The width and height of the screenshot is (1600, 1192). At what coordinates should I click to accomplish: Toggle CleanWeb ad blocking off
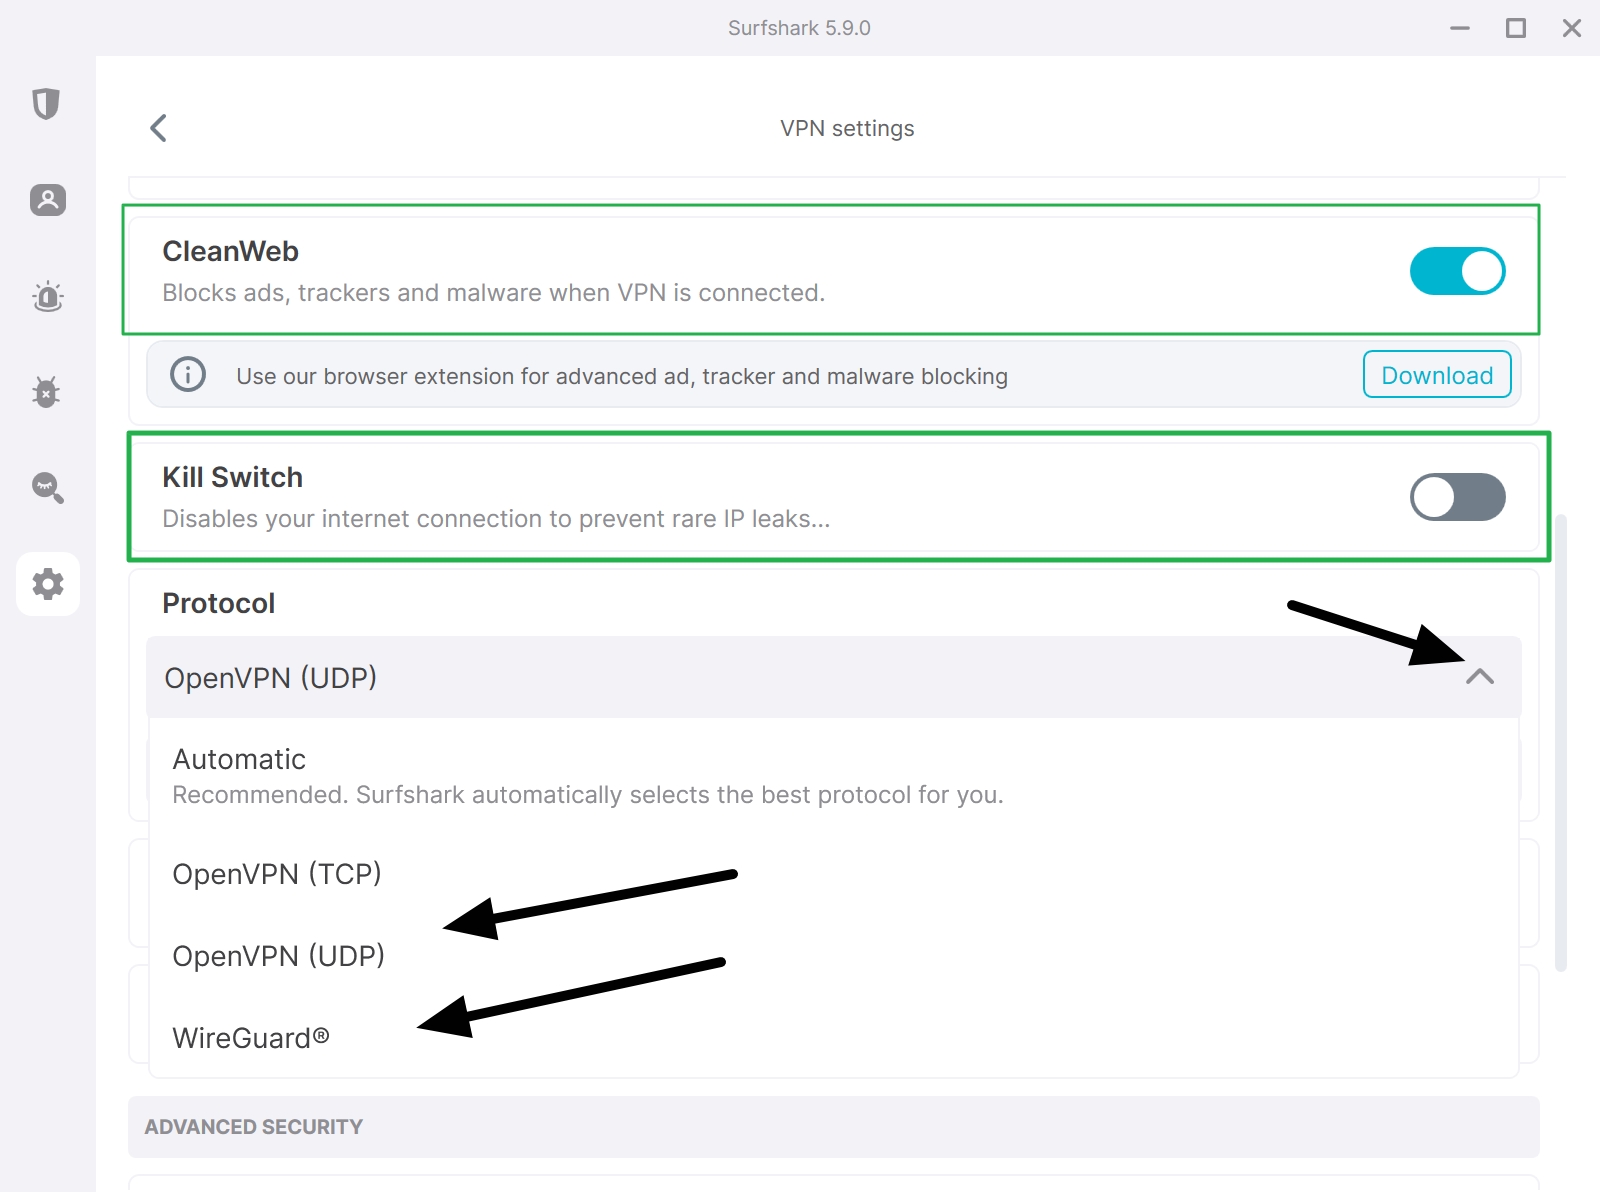tap(1456, 270)
